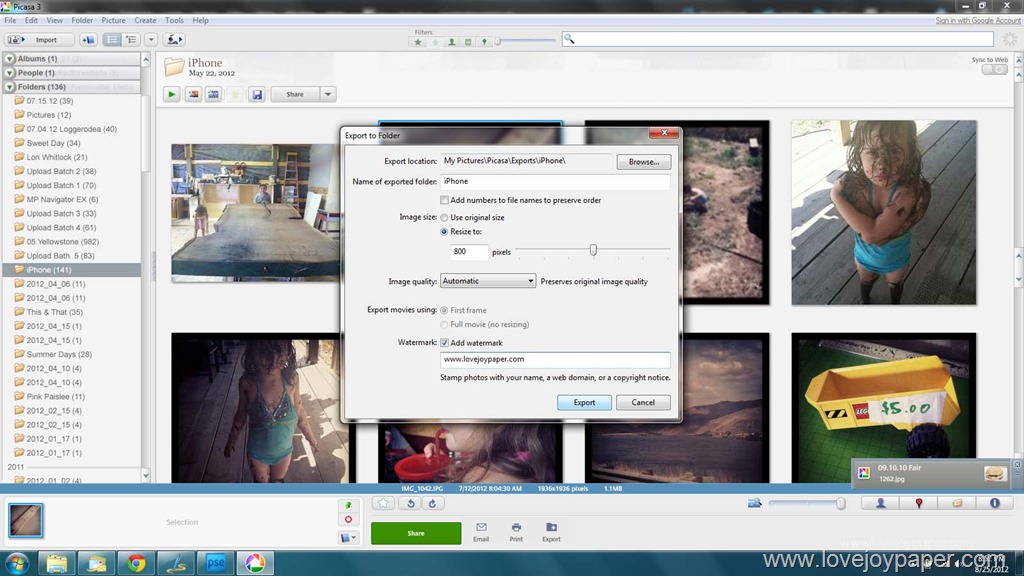This screenshot has width=1024, height=576.
Task: Rotate photo clockwise
Action: tap(432, 504)
